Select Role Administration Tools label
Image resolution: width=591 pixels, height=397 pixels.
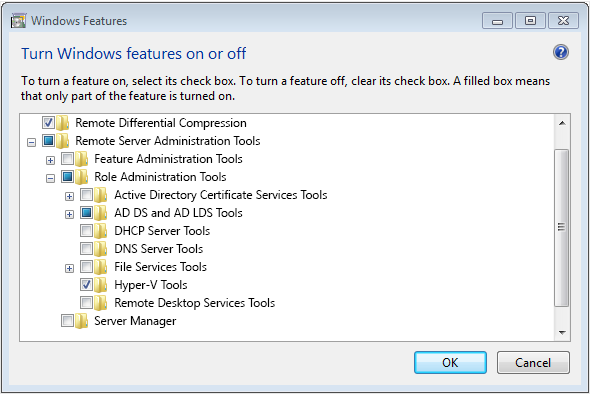[x=160, y=177]
